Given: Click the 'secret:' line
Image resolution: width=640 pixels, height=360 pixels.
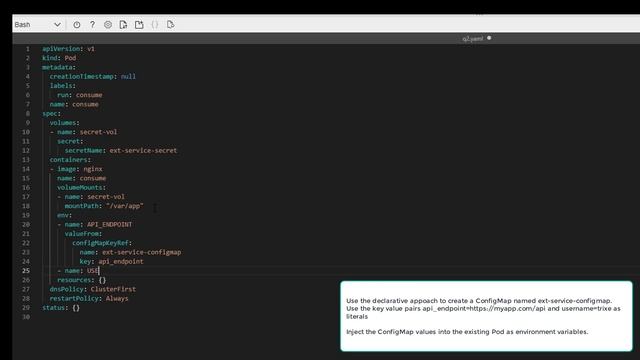Looking at the screenshot, I should click(x=70, y=141).
